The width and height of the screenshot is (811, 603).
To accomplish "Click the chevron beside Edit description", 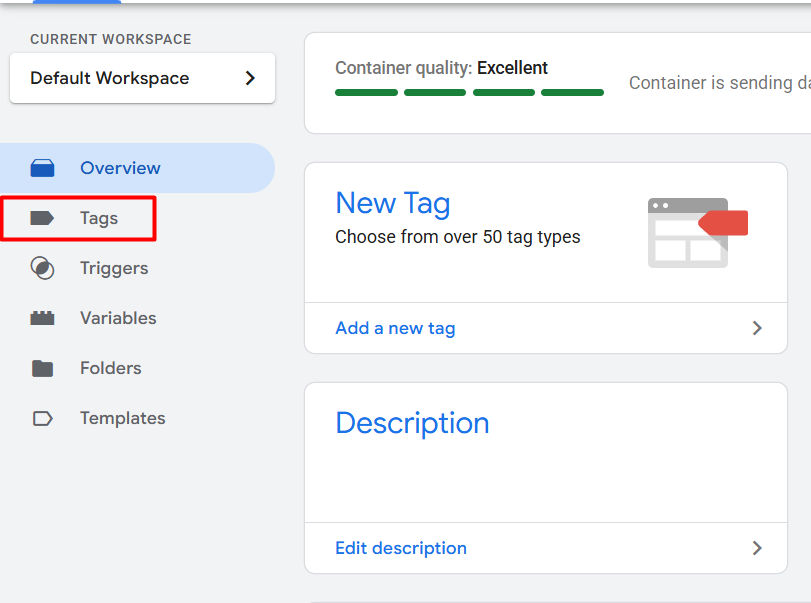I will click(757, 548).
